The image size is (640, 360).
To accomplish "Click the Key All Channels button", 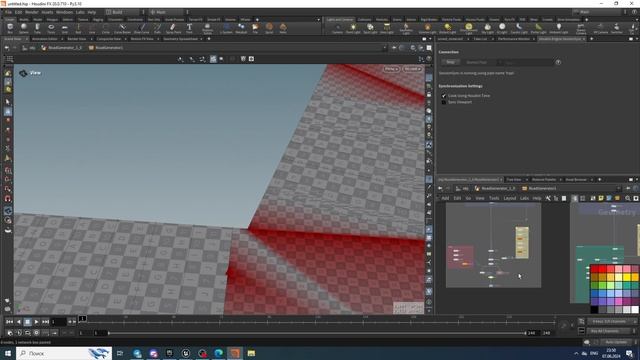I will pos(609,331).
